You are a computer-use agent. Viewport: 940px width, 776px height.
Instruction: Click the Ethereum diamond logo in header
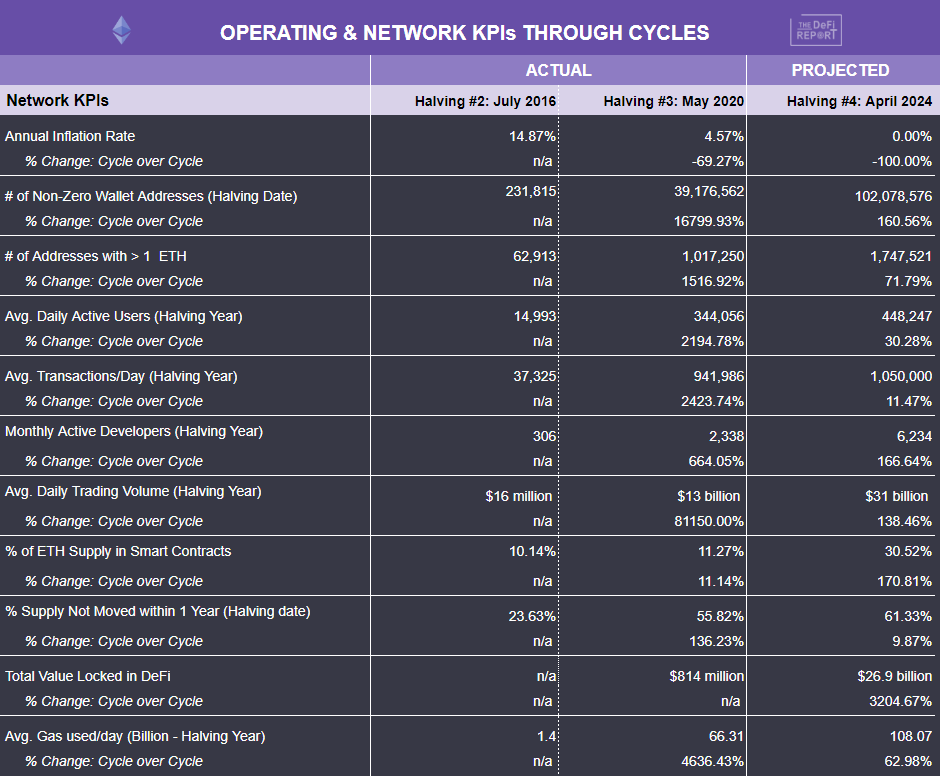[122, 30]
